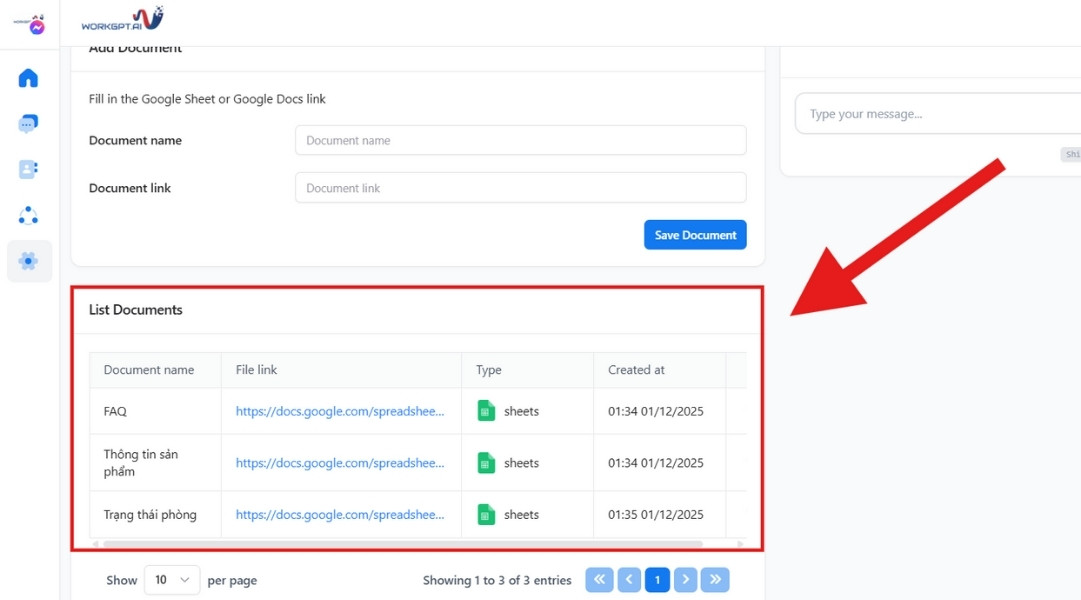Select page 1 in pagination
The height and width of the screenshot is (600, 1081).
657,580
